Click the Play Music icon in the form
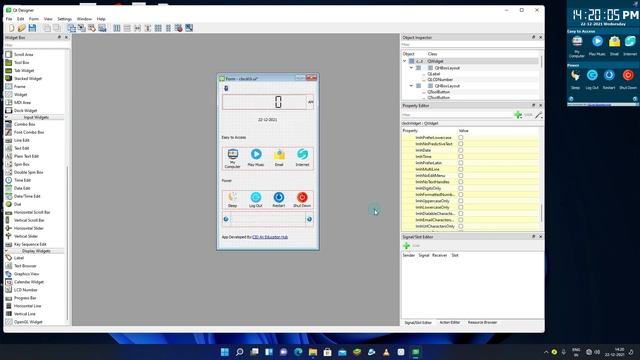The width and height of the screenshot is (640, 360). click(x=256, y=154)
